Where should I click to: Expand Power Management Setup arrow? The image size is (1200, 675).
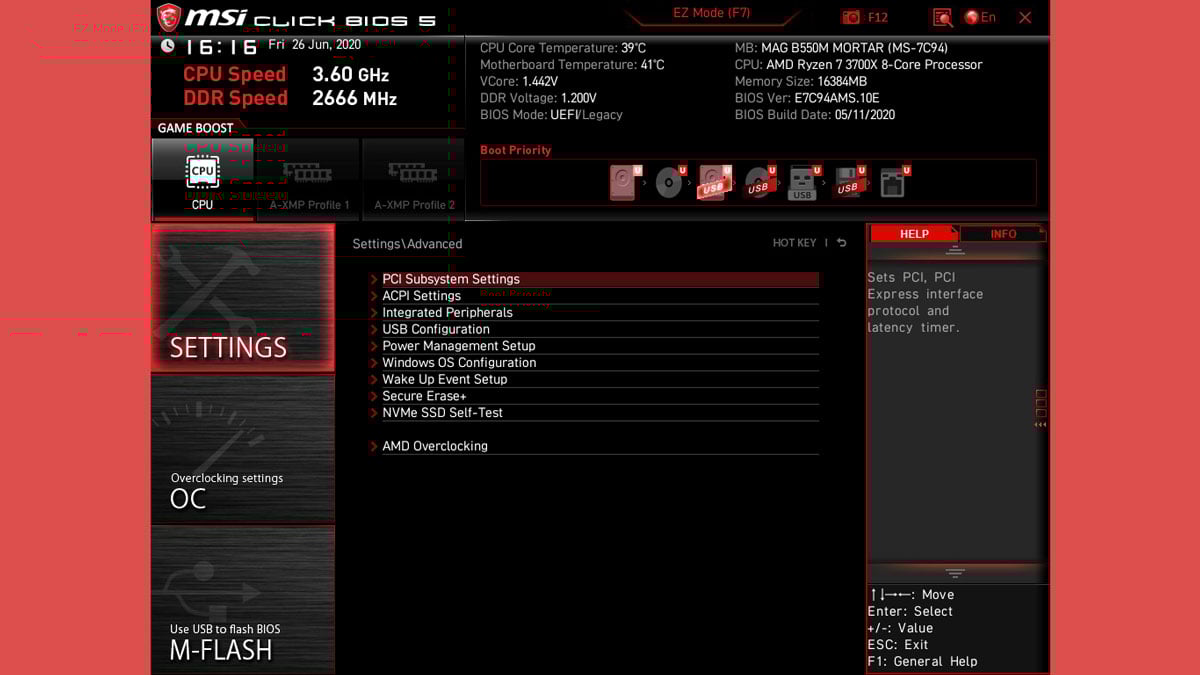coord(374,346)
